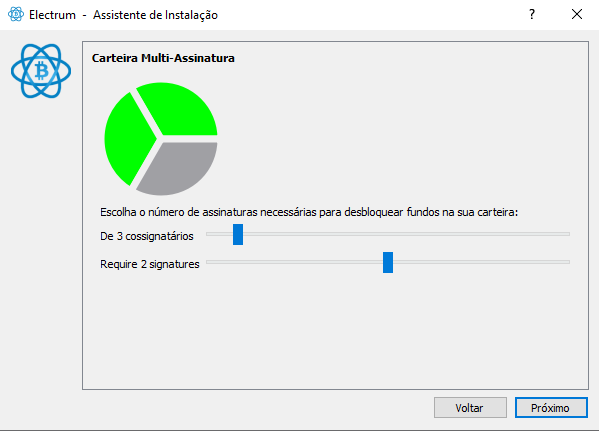Click the small Electrum title bar icon
The width and height of the screenshot is (599, 431).
[x=16, y=15]
